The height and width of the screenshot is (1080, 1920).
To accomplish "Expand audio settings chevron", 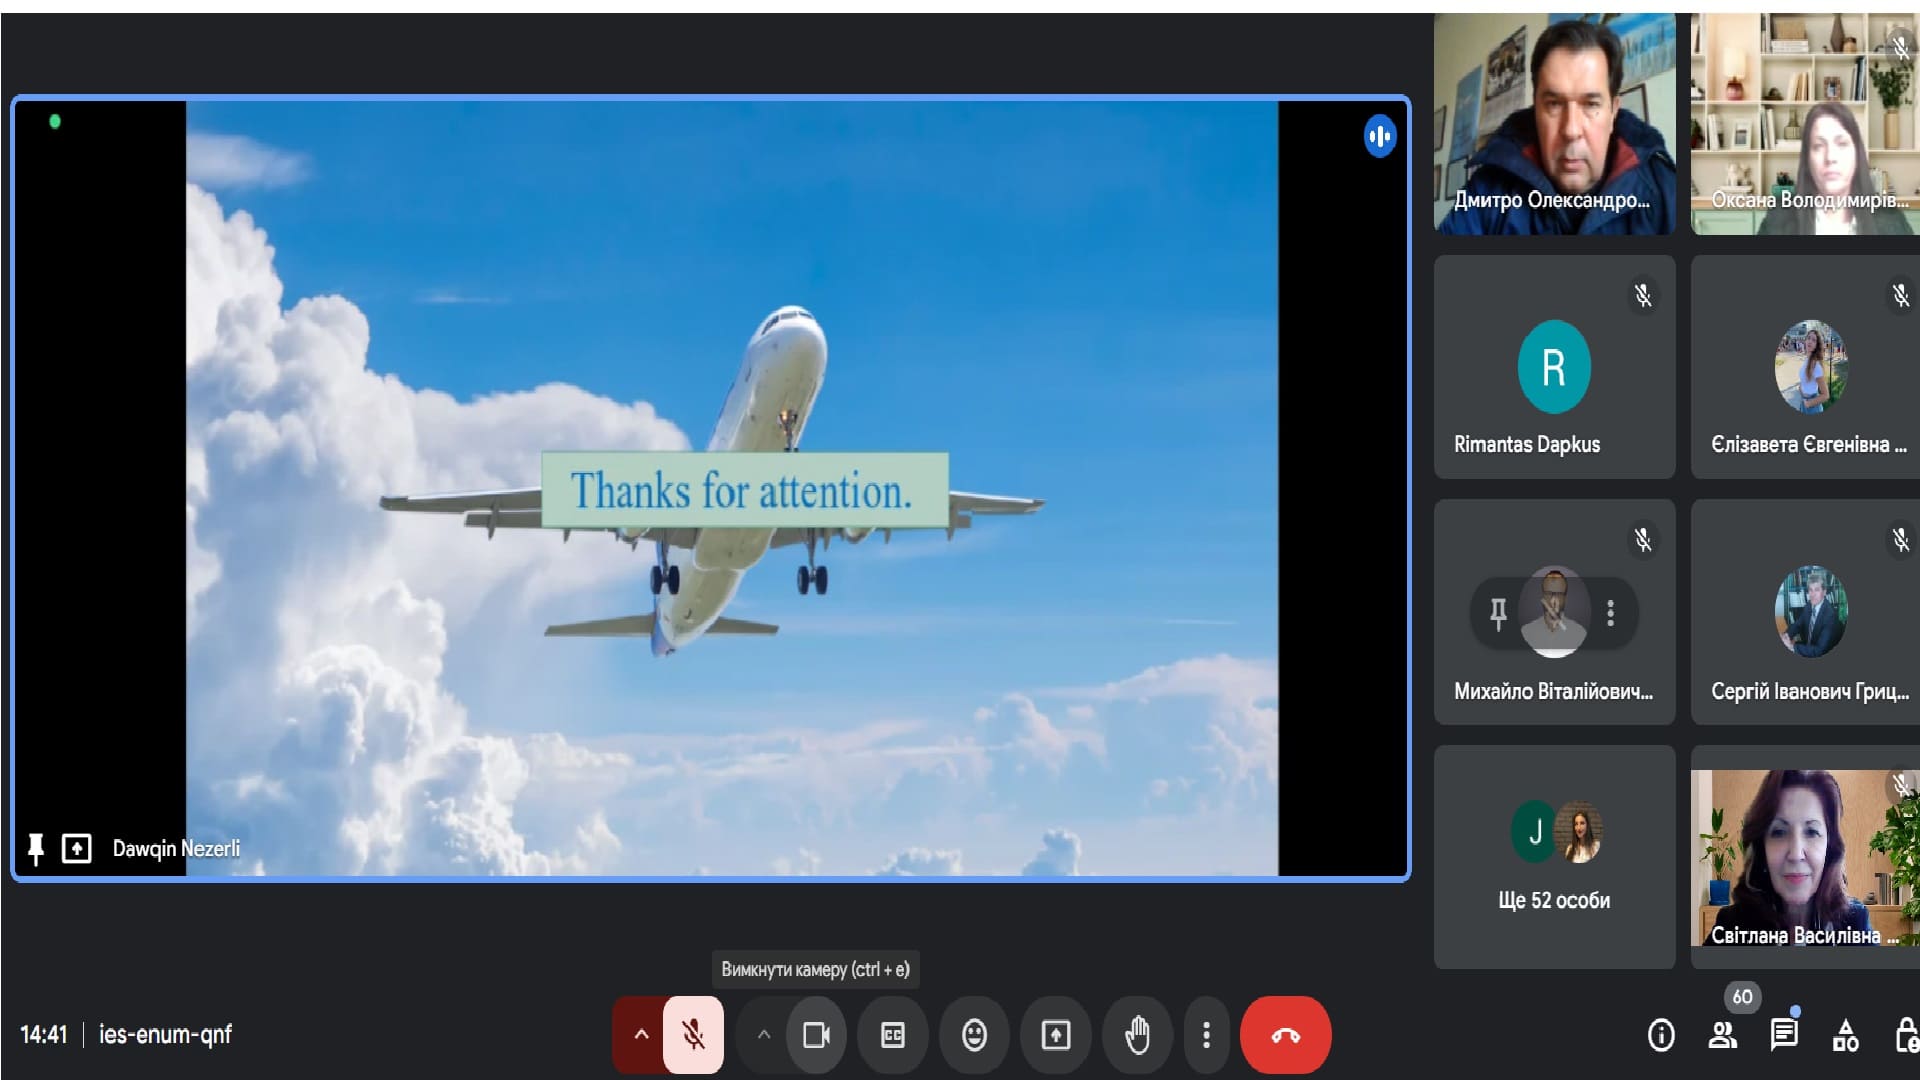I will pyautogui.click(x=641, y=1035).
